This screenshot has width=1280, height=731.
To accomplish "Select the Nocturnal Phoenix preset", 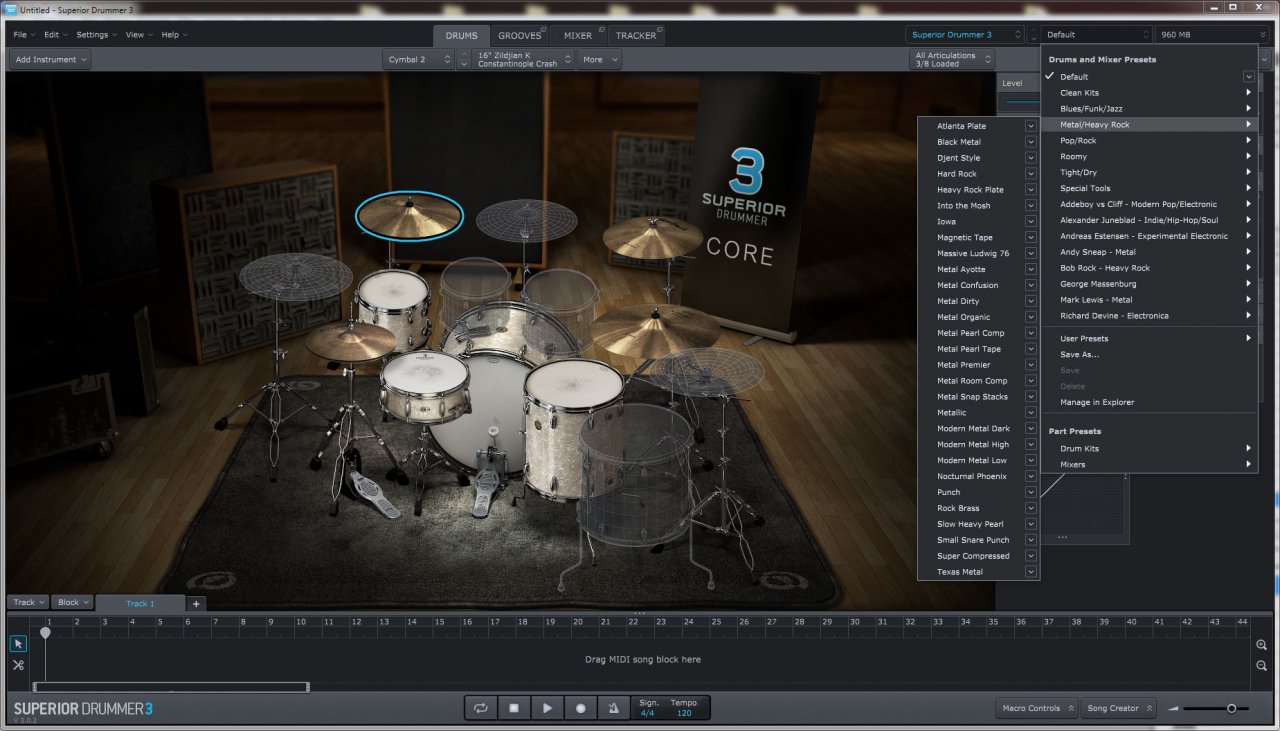I will [x=972, y=476].
